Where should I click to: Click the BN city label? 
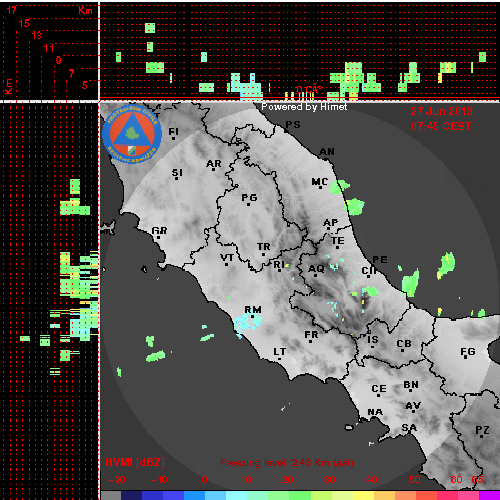[411, 385]
